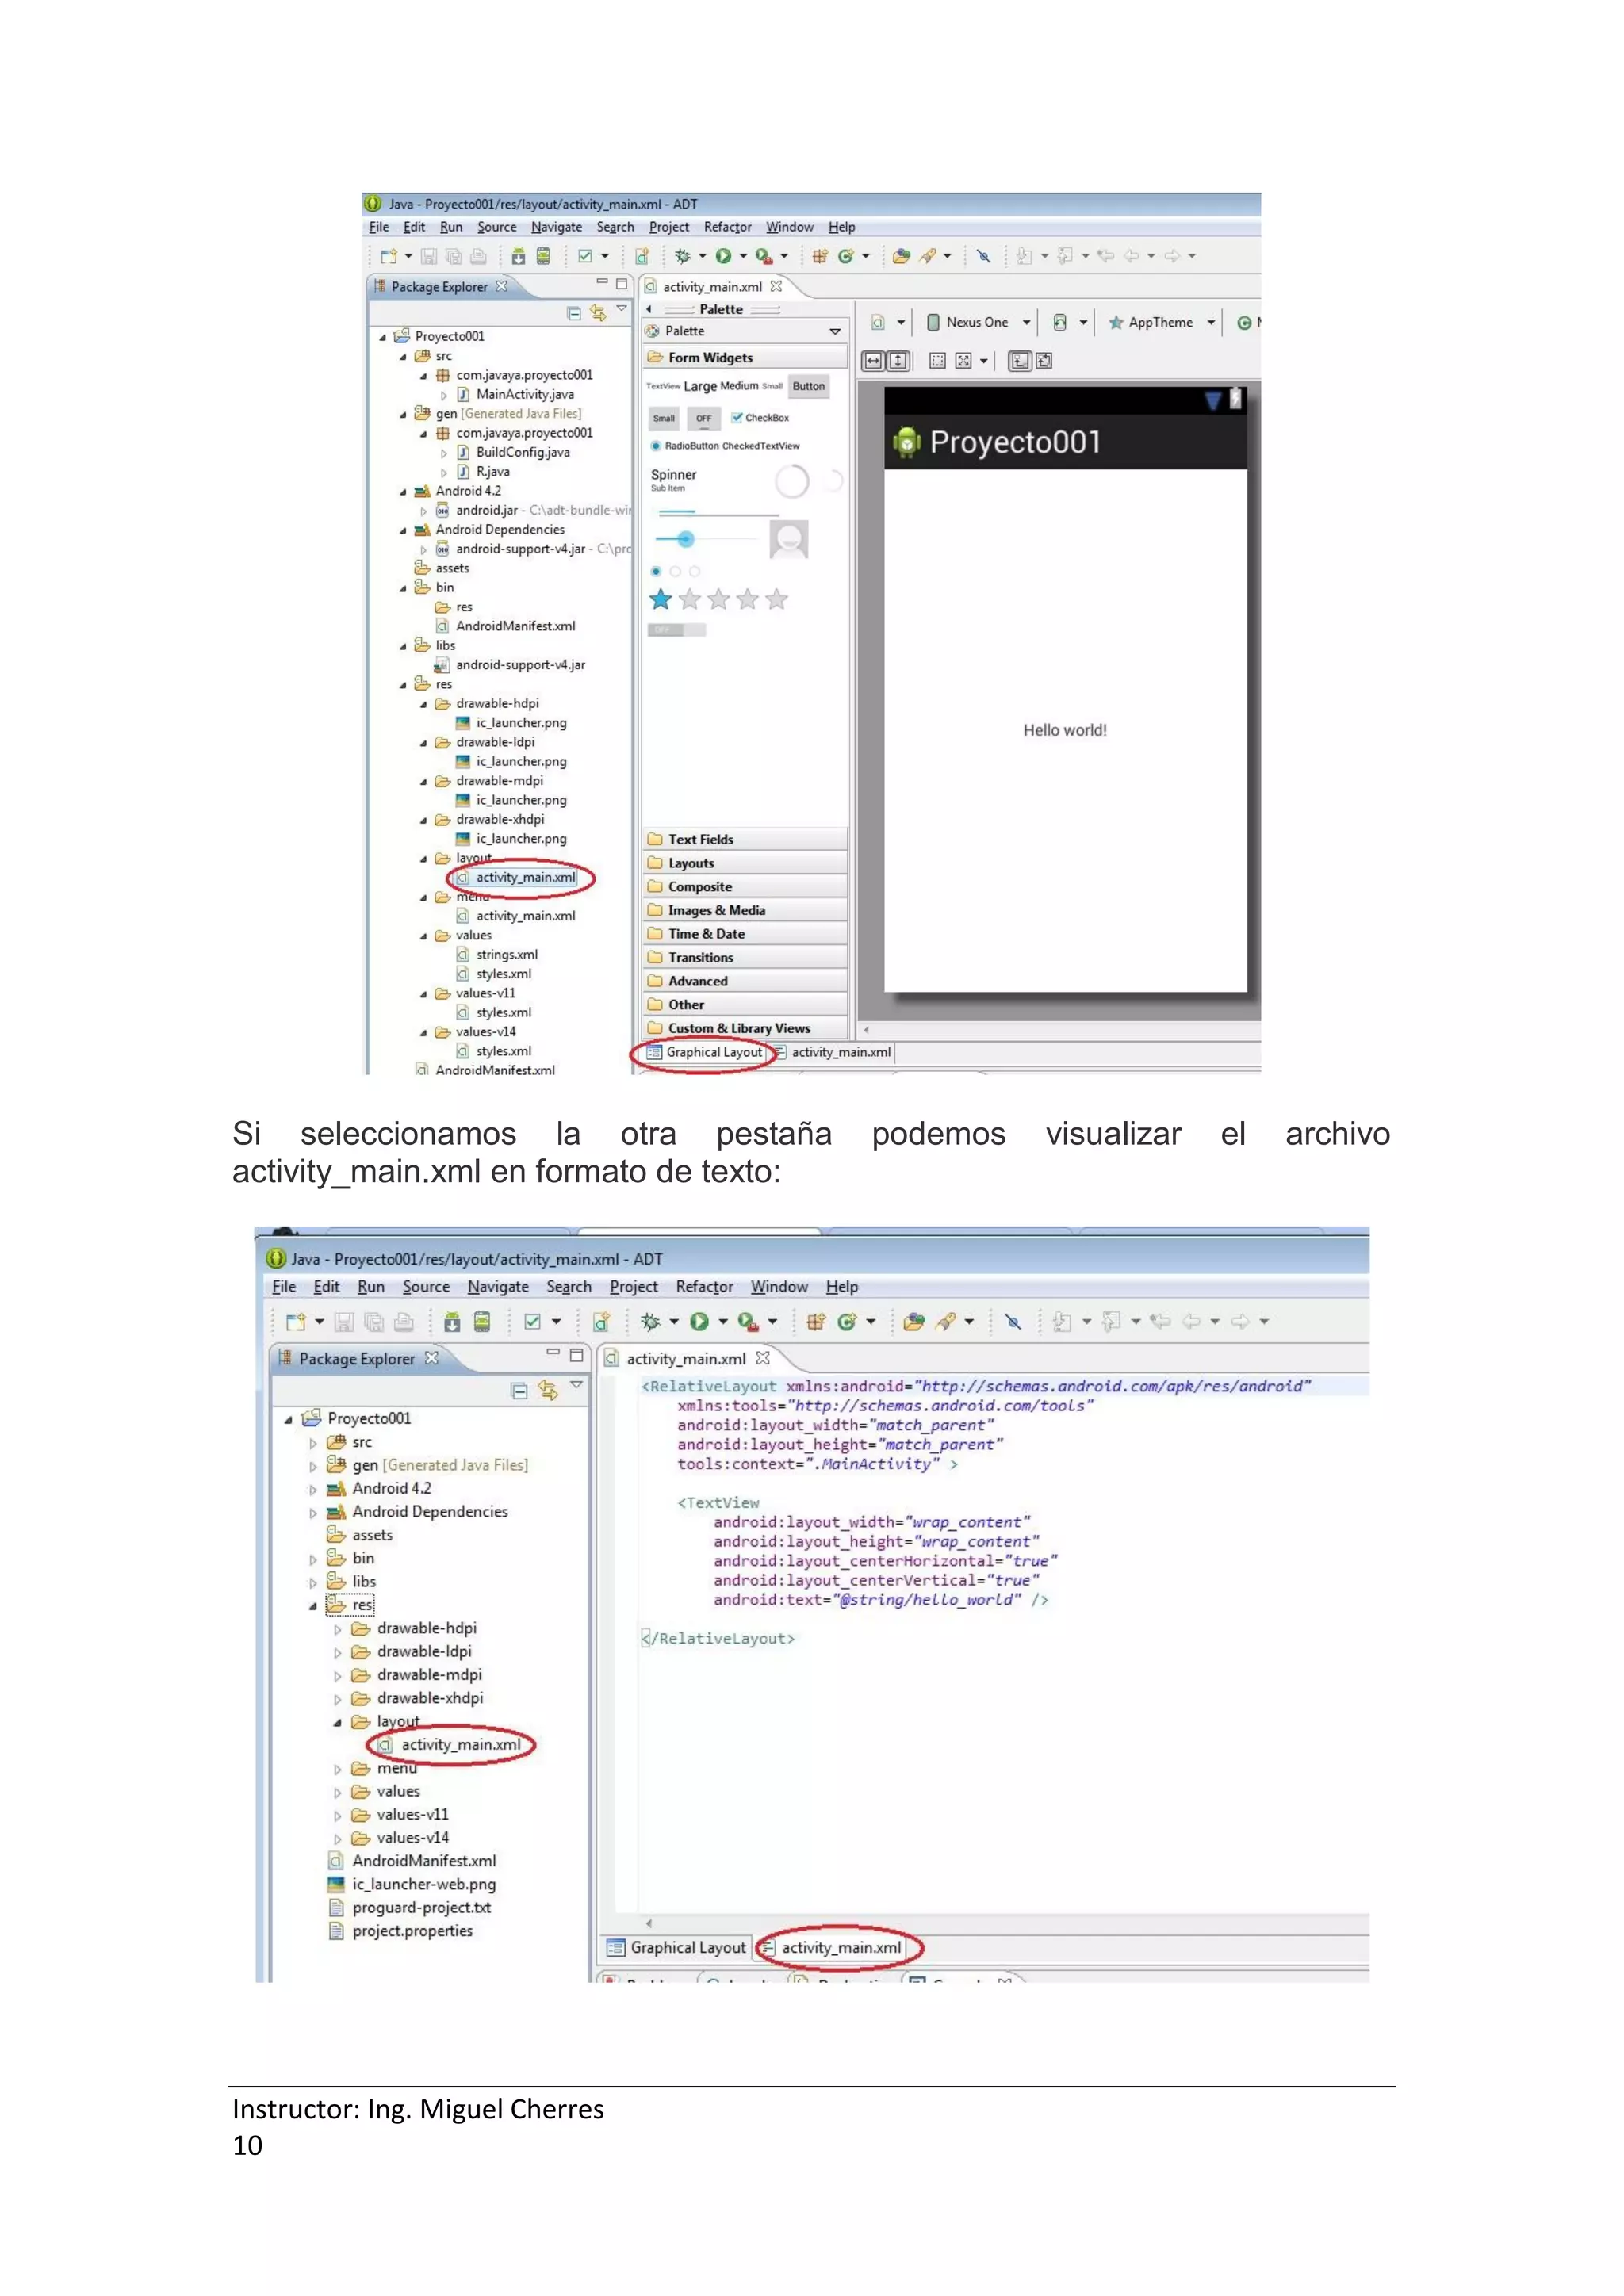Select RadioButton widget in palette
This screenshot has width=1624, height=2296.
tap(685, 446)
